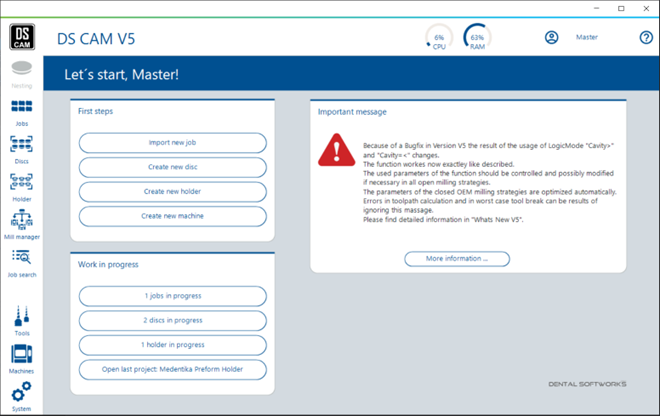Go to Machines in sidebar
This screenshot has width=660, height=416.
[x=21, y=355]
